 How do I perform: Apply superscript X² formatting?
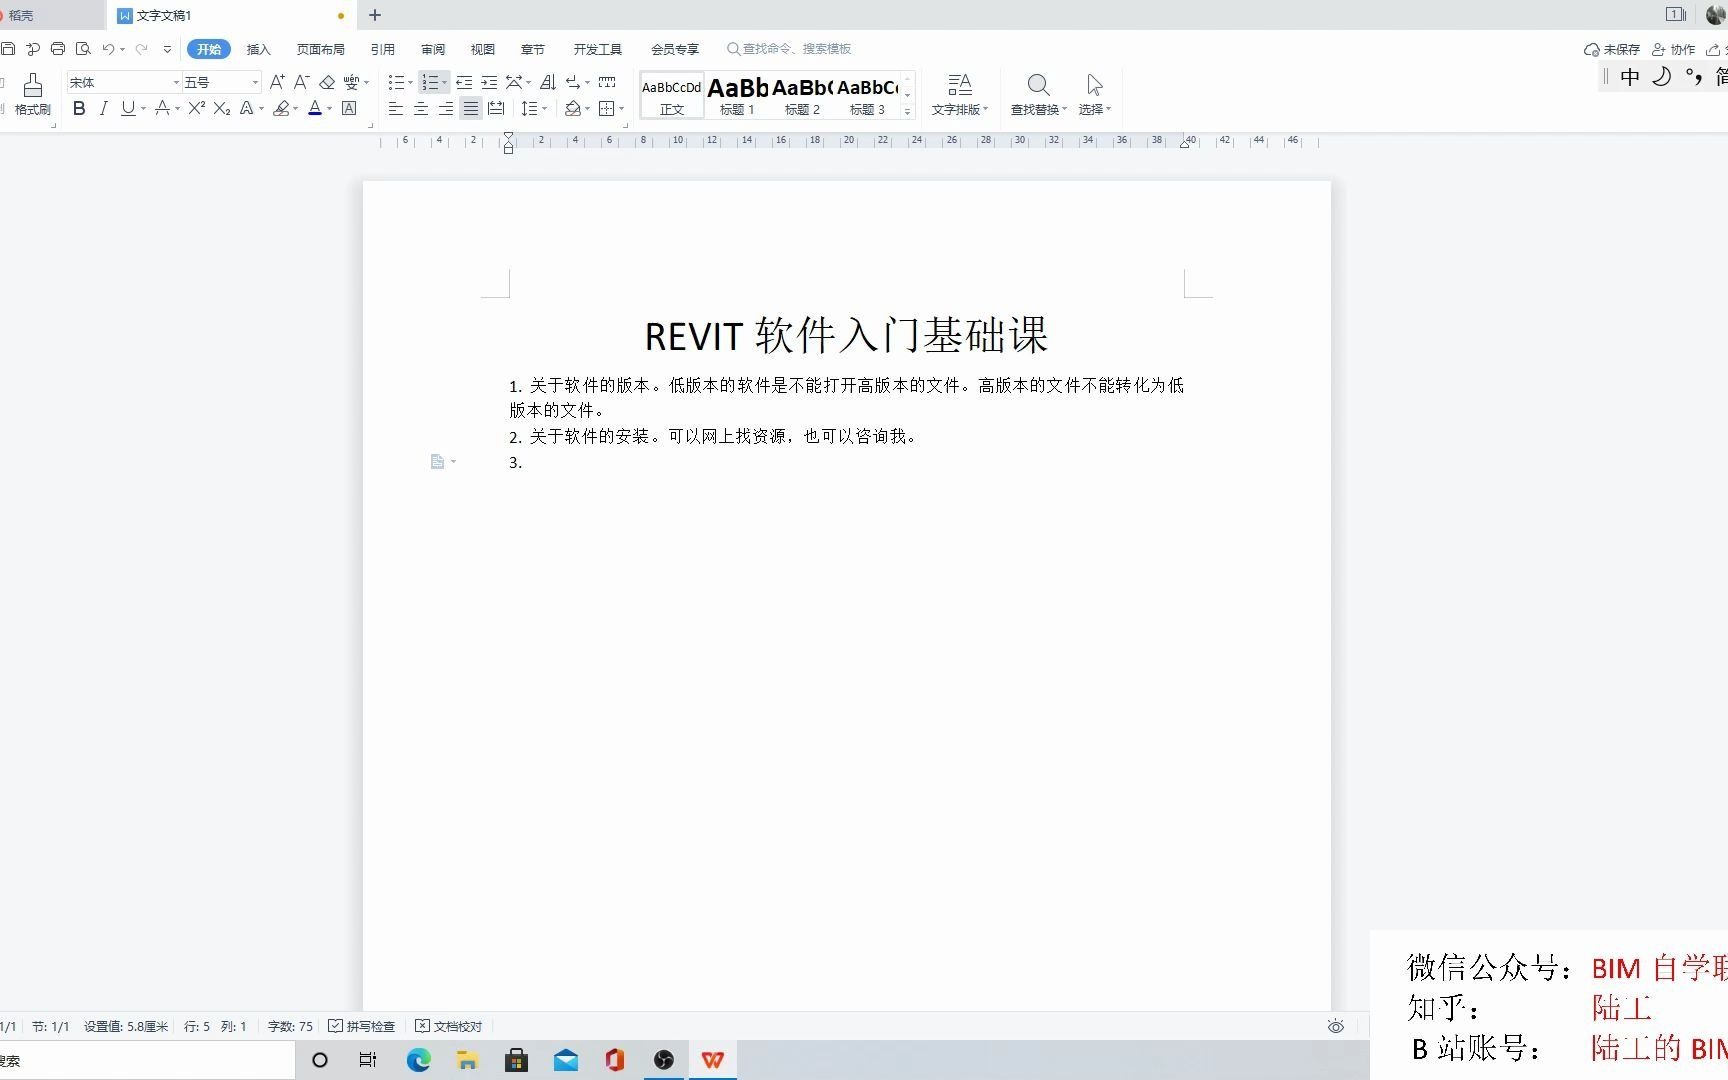pos(197,108)
